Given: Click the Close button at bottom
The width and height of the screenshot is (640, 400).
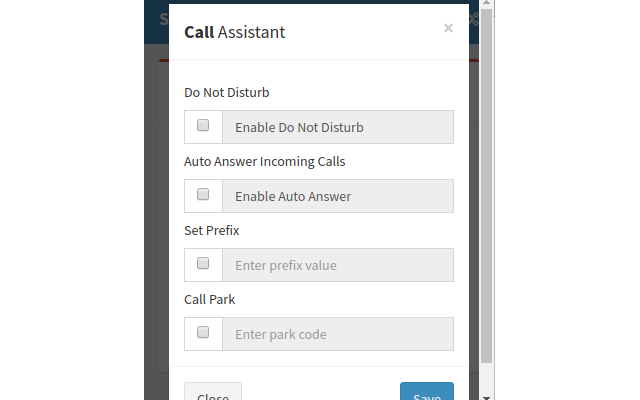Looking at the screenshot, I should pyautogui.click(x=213, y=392).
